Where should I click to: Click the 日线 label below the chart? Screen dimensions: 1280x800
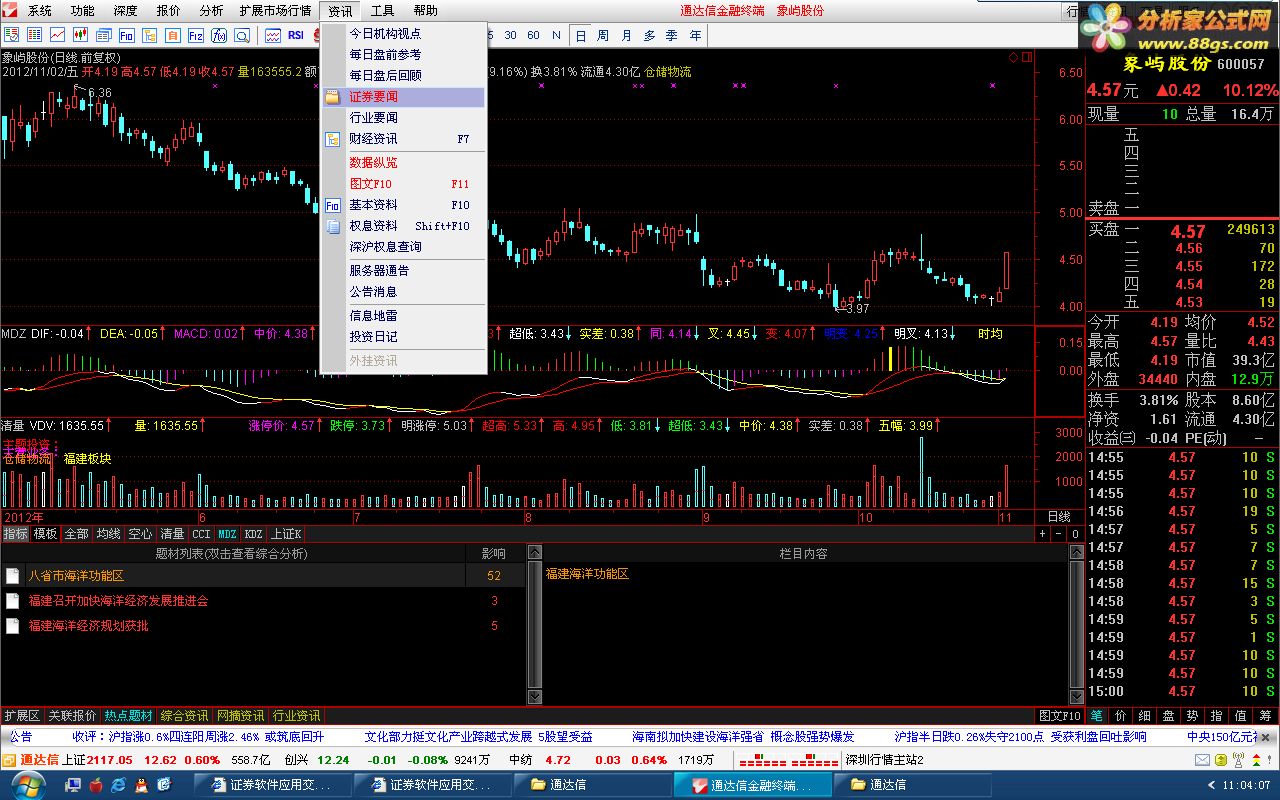1059,517
